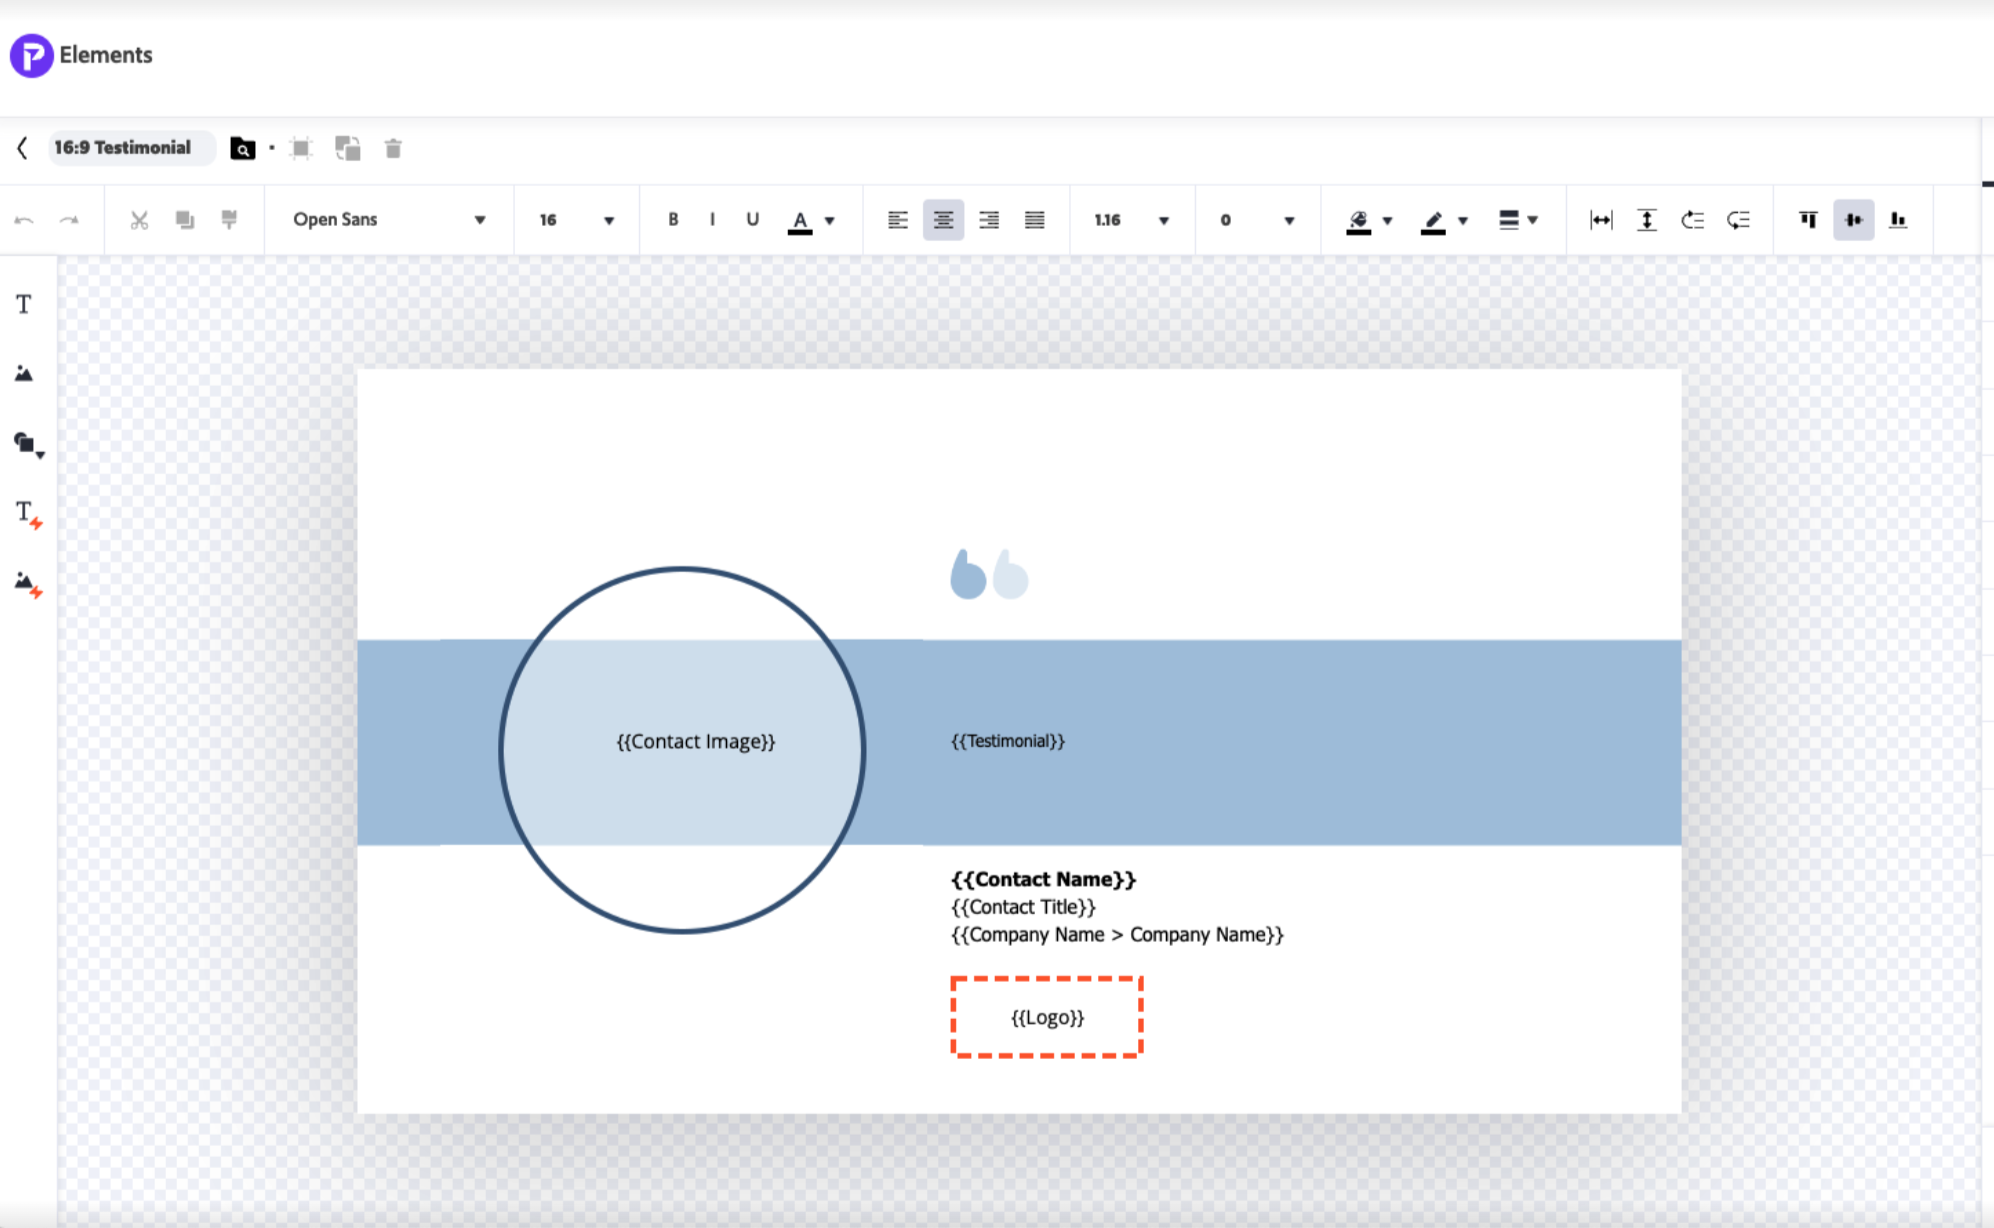The height and width of the screenshot is (1228, 1994).
Task: Open the font color dropdown arrow
Action: (830, 221)
